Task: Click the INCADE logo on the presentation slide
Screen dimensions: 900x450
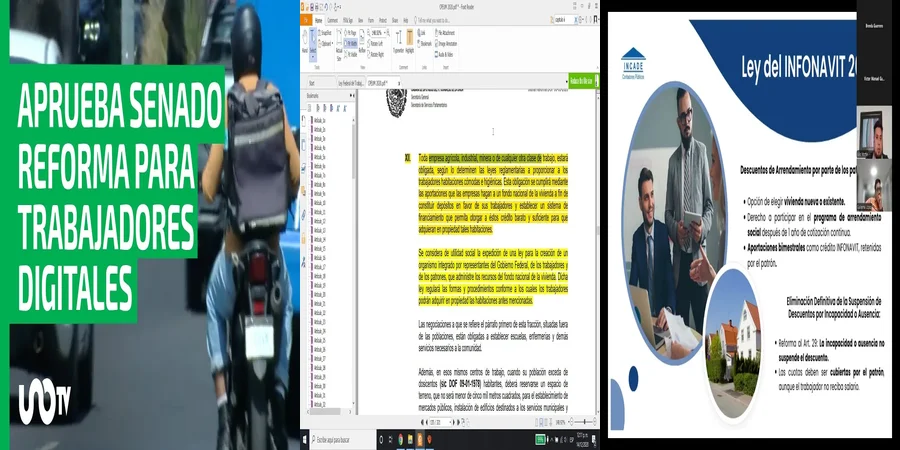Action: pyautogui.click(x=633, y=63)
